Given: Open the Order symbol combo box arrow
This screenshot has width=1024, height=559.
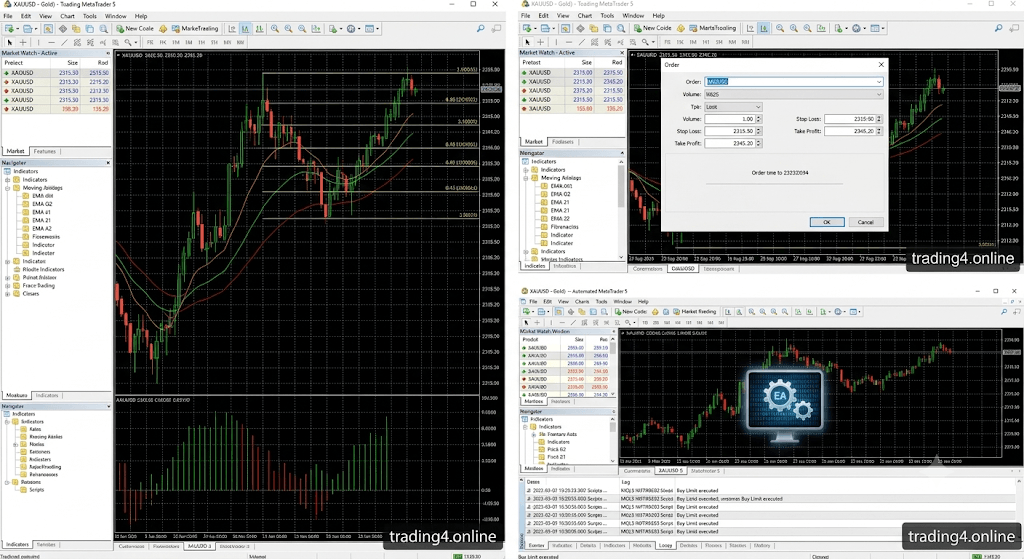Looking at the screenshot, I should [x=879, y=82].
